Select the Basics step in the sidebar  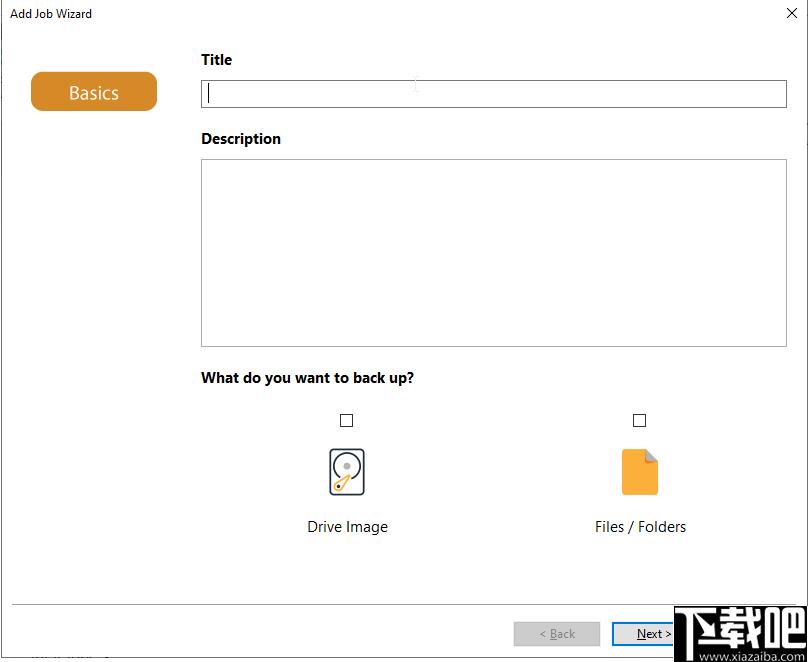94,91
